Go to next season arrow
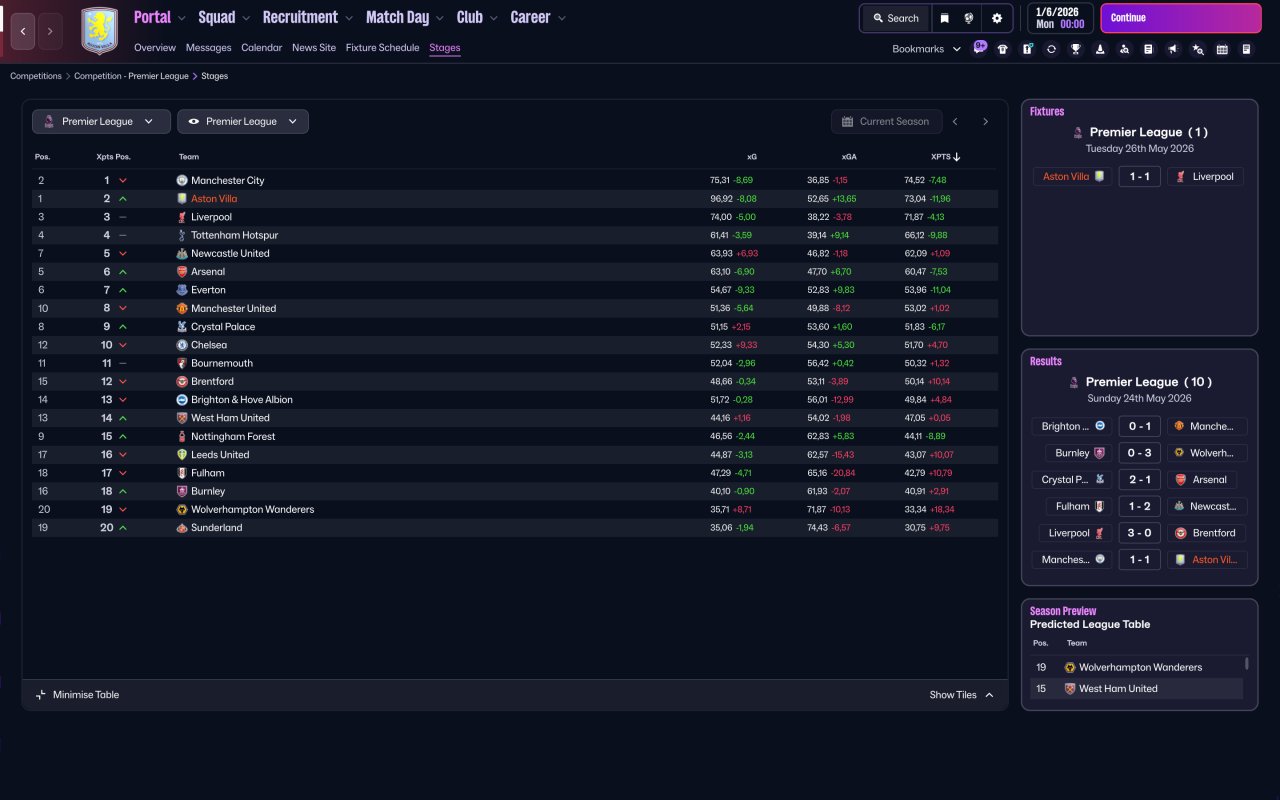The width and height of the screenshot is (1280, 800). [985, 121]
